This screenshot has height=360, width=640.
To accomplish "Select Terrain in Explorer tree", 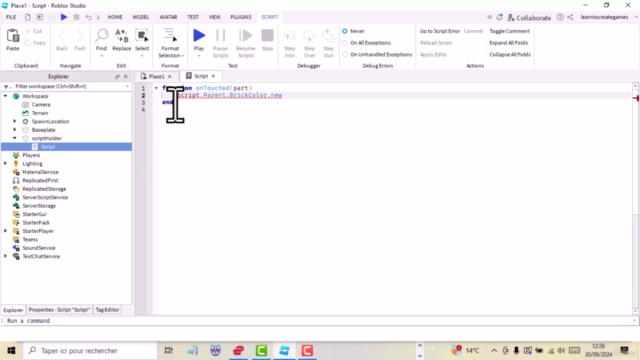I will coord(40,113).
